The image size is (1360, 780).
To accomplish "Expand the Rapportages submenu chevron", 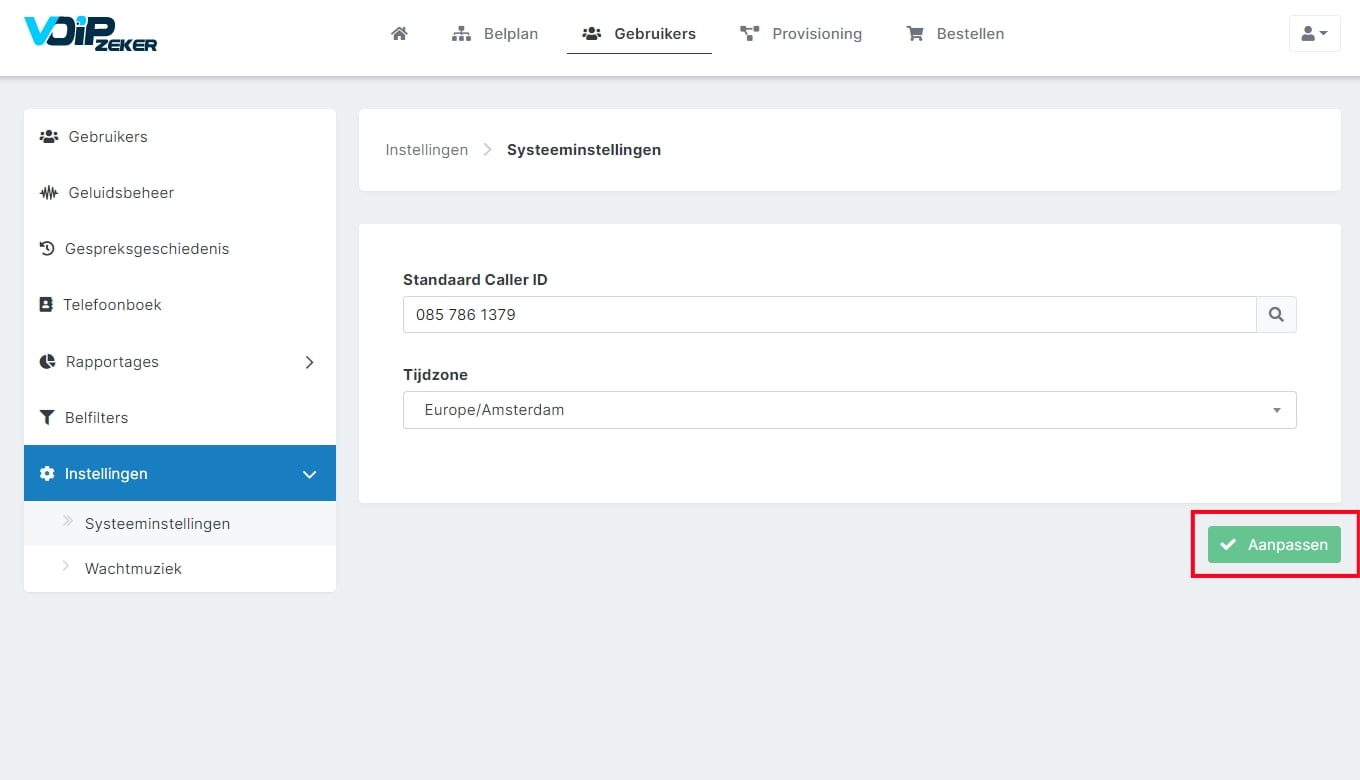I will pos(309,362).
